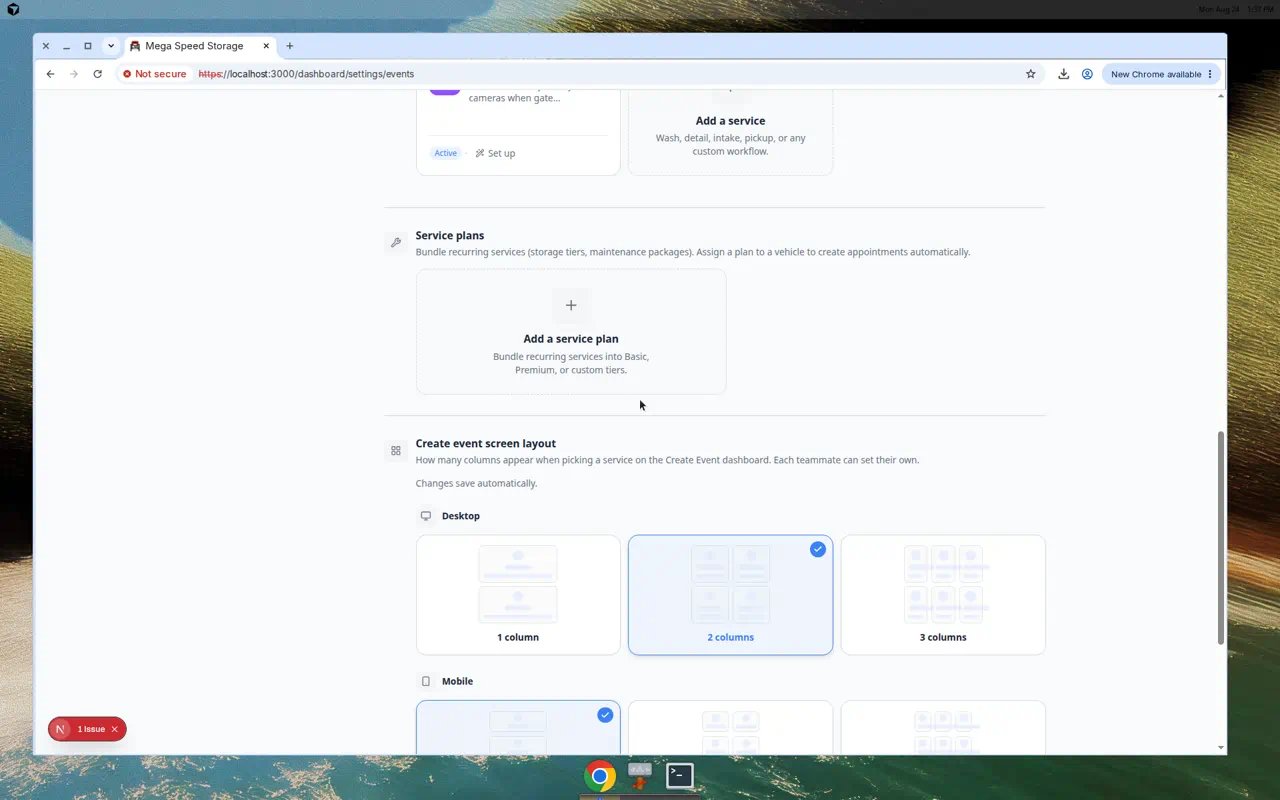Open Chrome from the taskbar dock
The image size is (1280, 800).
(600, 776)
